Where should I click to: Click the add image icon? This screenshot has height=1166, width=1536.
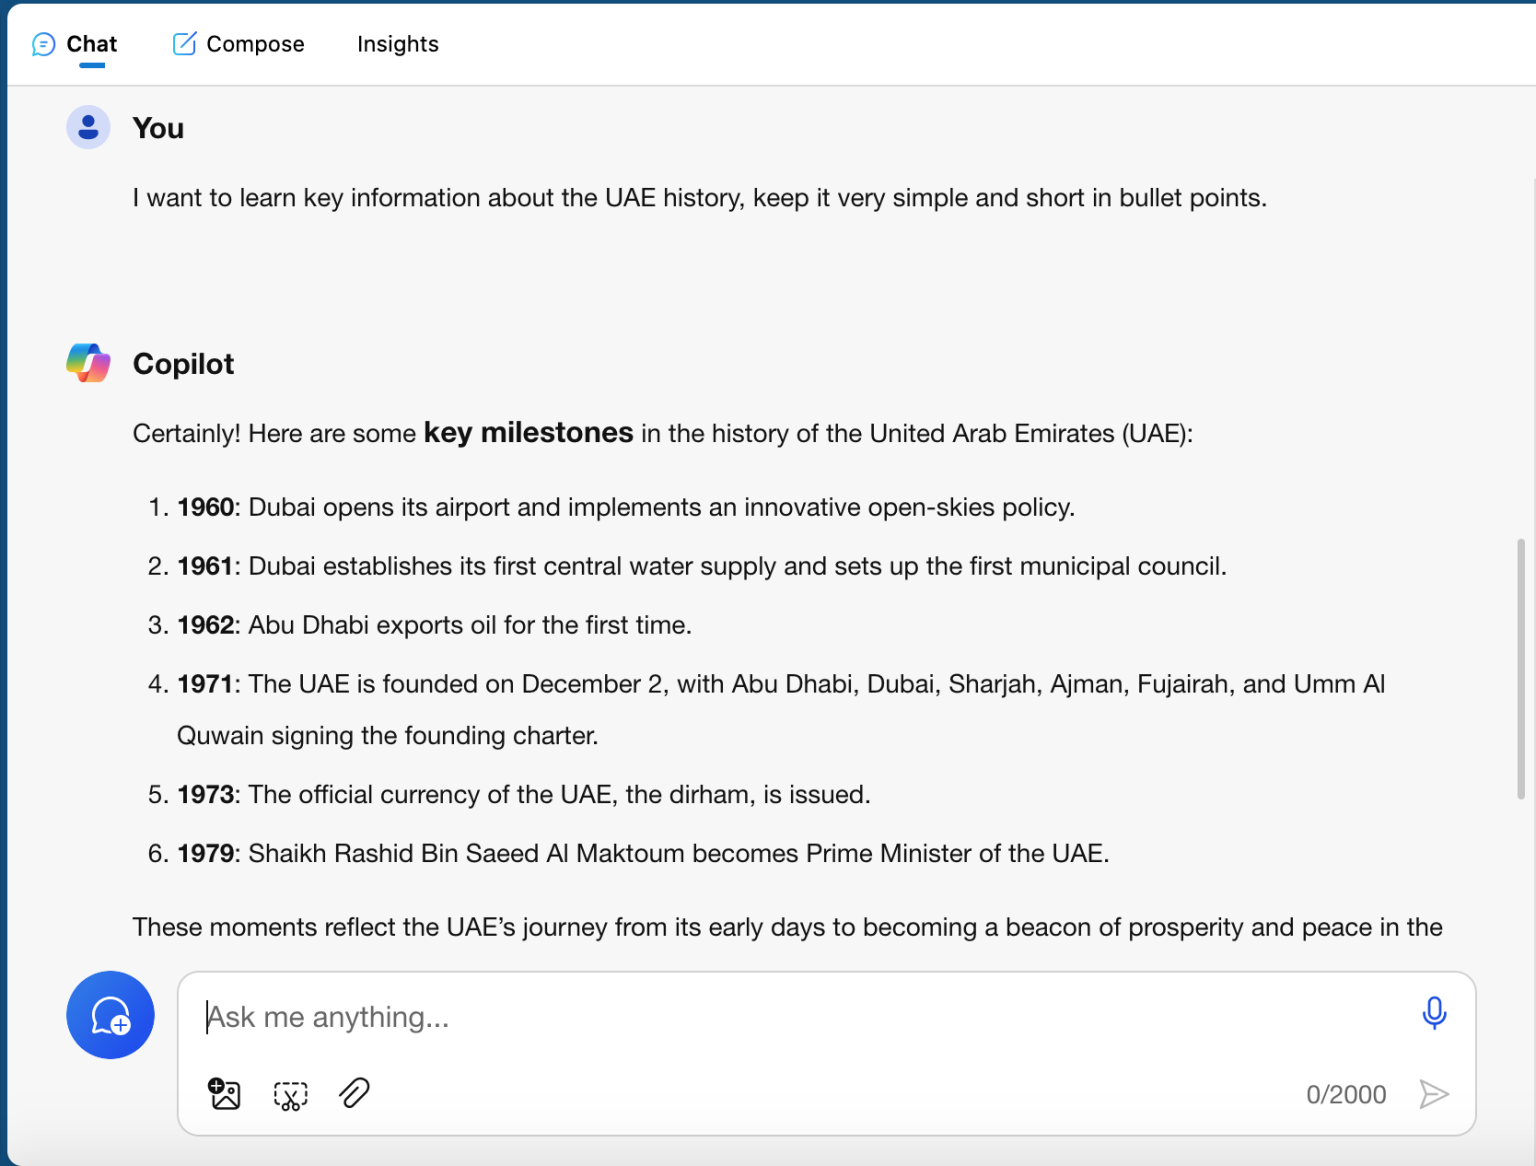[x=225, y=1094]
